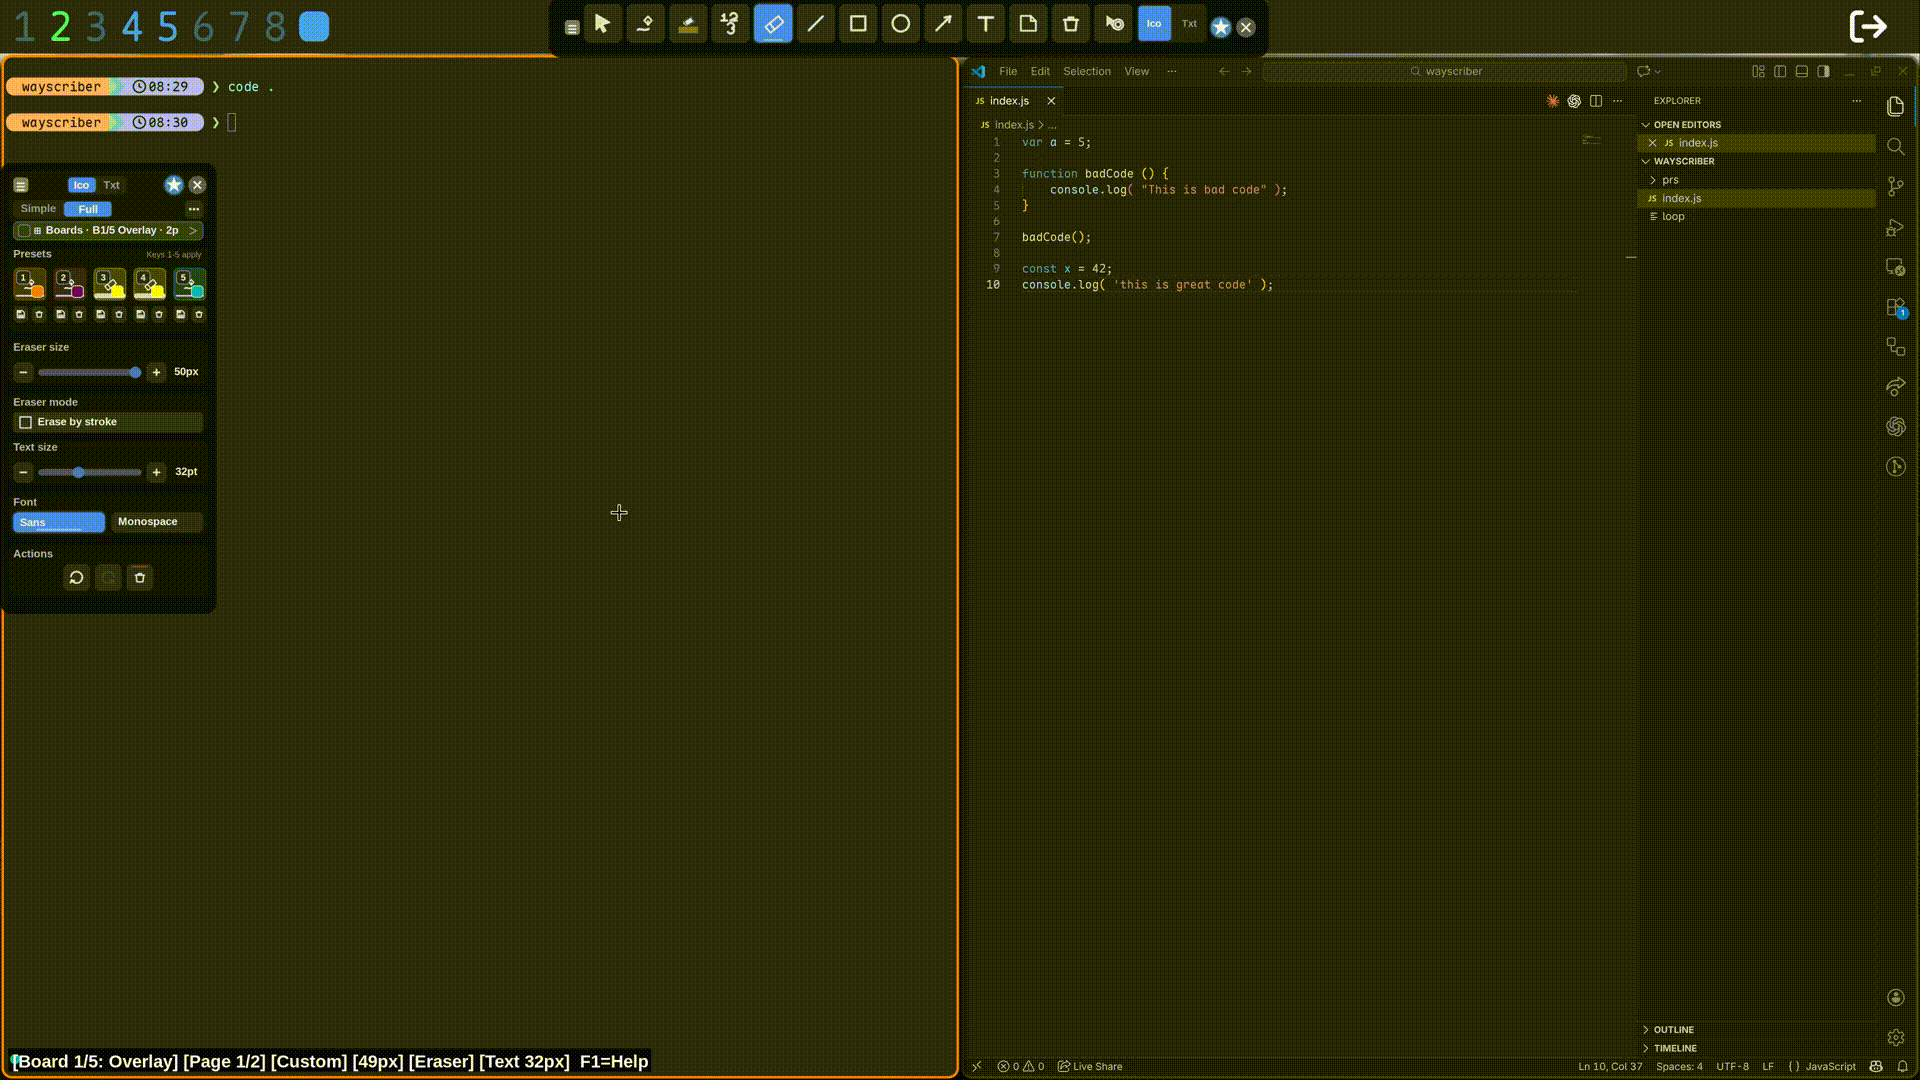The width and height of the screenshot is (1920, 1080).
Task: Select the rectangle shape tool
Action: coord(858,24)
